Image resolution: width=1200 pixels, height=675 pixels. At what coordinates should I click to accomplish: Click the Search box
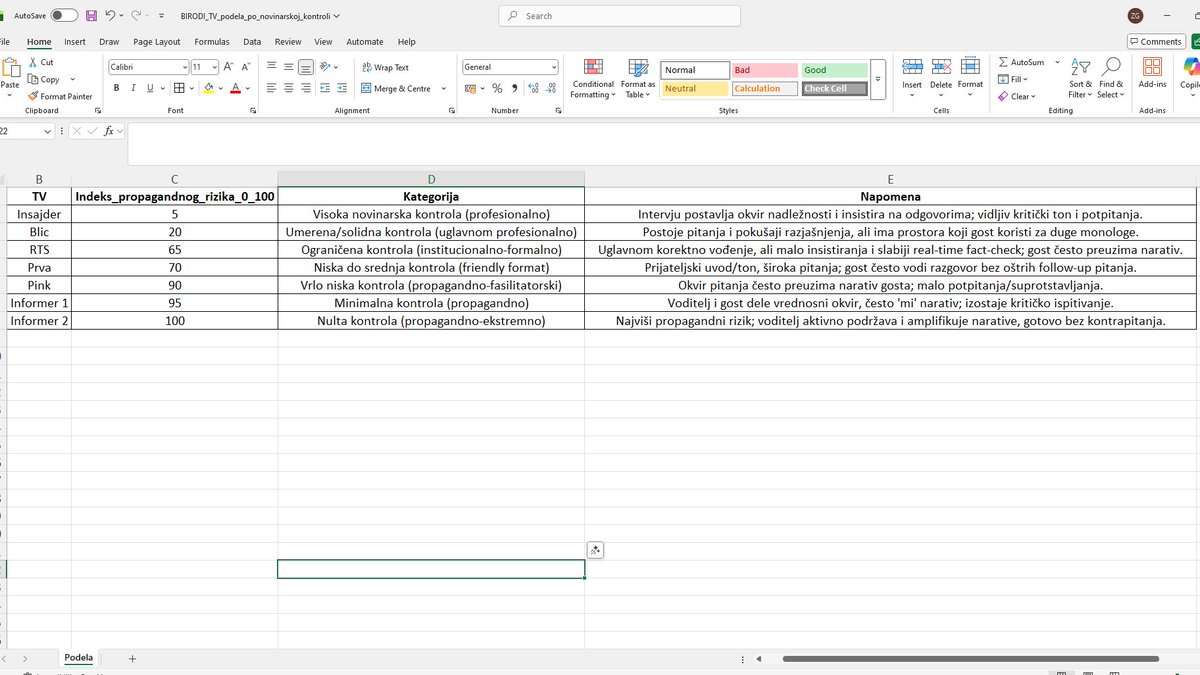(x=620, y=16)
